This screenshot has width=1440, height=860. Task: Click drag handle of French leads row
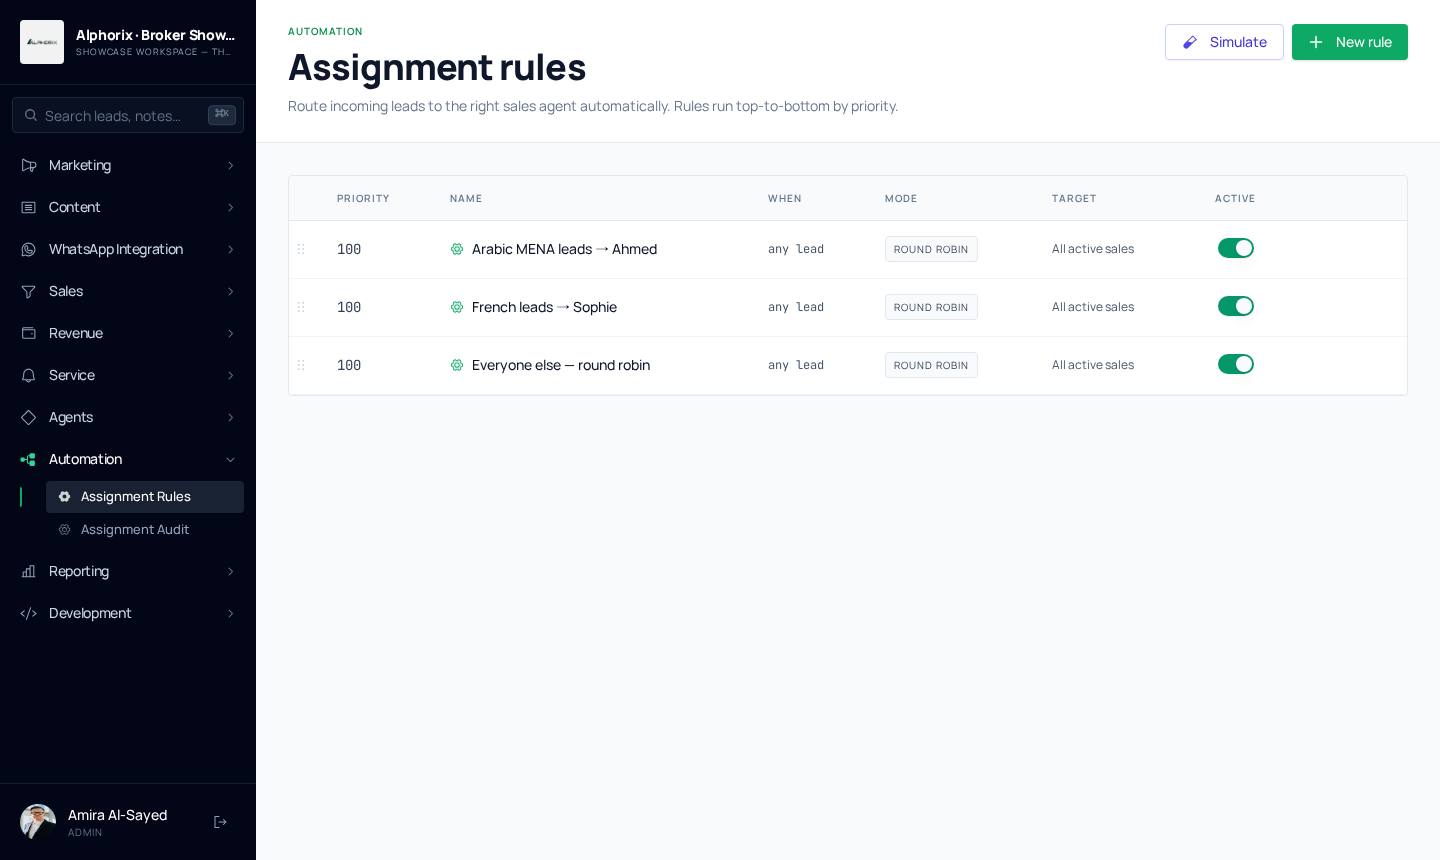301,307
